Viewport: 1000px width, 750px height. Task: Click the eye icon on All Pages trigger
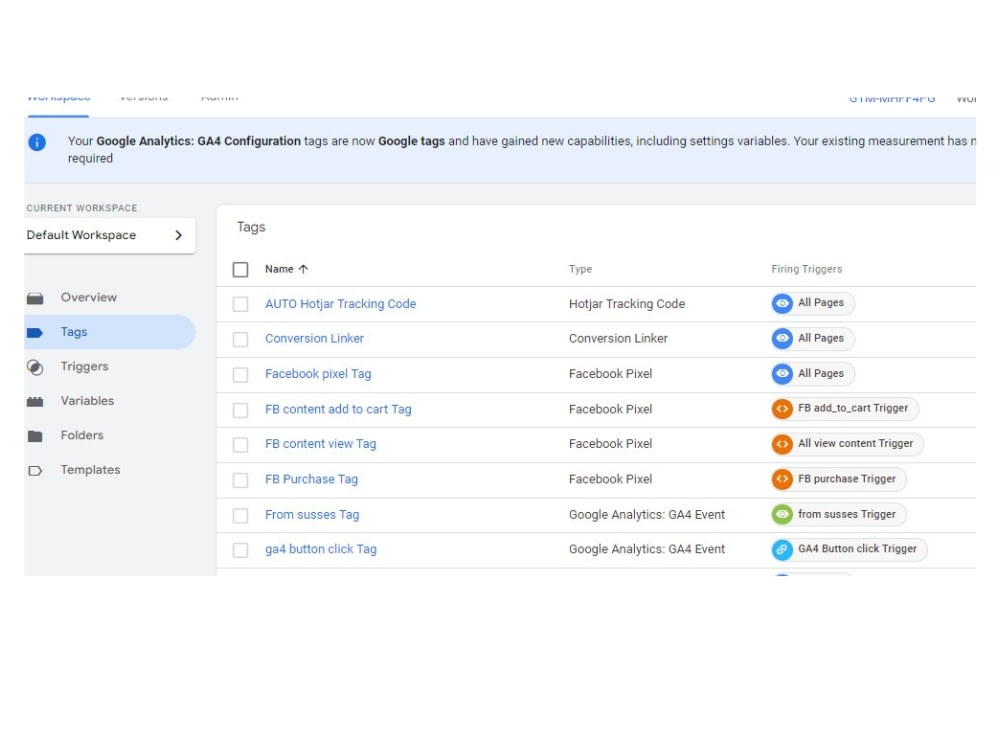point(781,303)
